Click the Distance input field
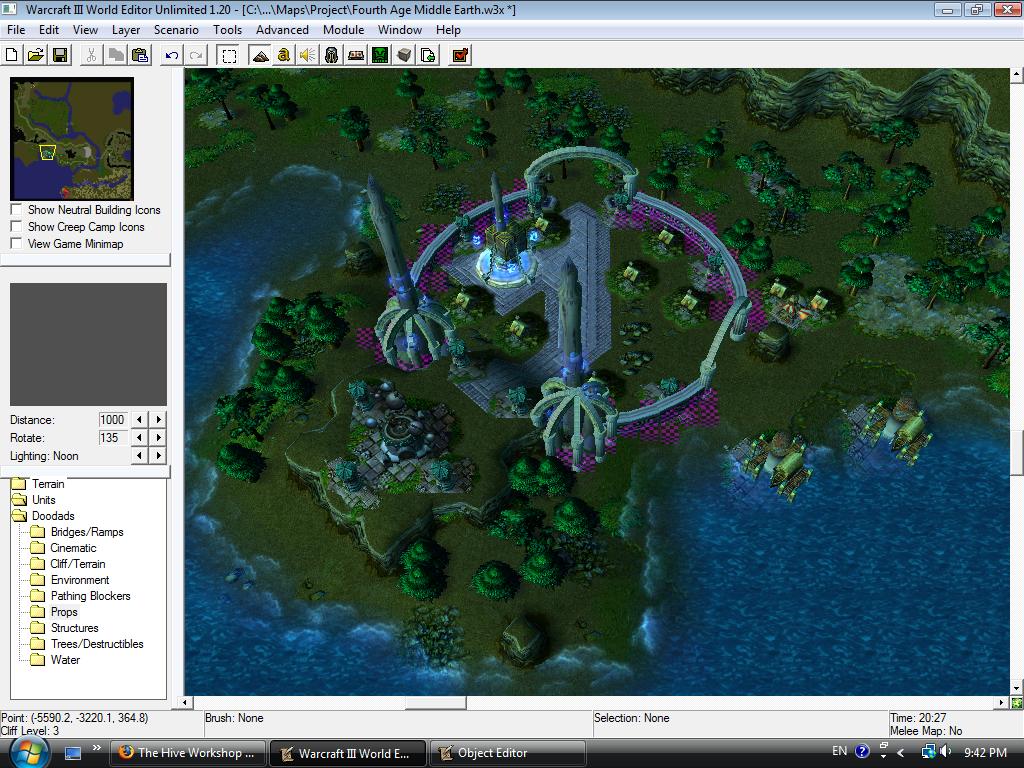The height and width of the screenshot is (768, 1024). [x=112, y=419]
